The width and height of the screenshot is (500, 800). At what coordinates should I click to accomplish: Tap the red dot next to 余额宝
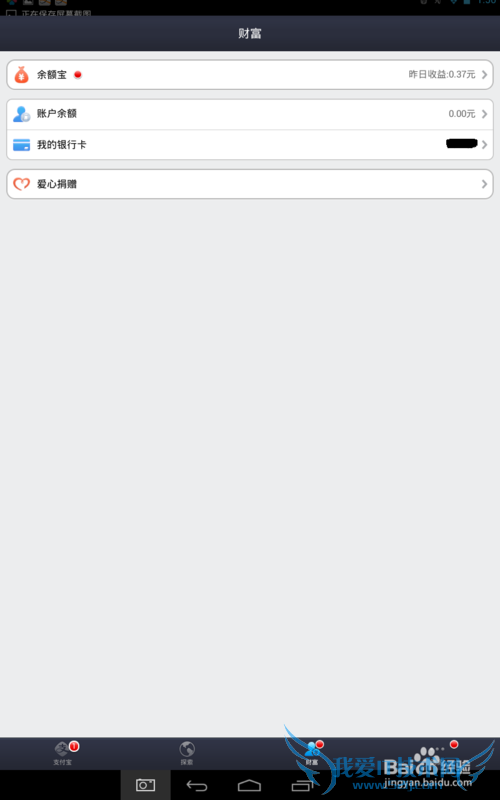point(78,74)
